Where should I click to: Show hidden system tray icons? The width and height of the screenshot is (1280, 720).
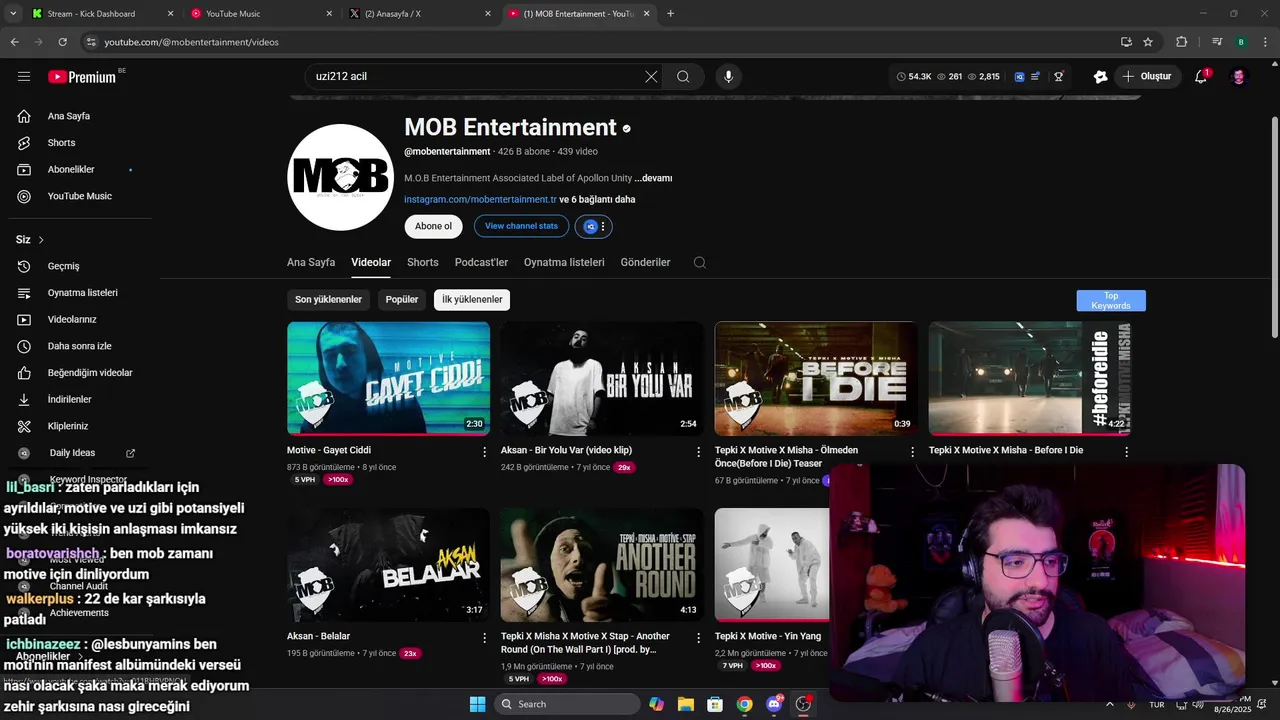coord(1109,704)
